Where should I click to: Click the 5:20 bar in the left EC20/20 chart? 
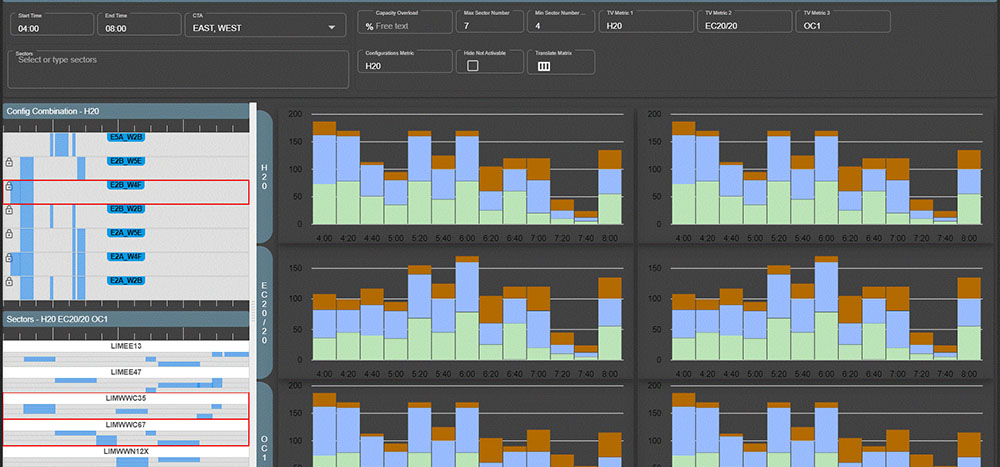pyautogui.click(x=420, y=313)
